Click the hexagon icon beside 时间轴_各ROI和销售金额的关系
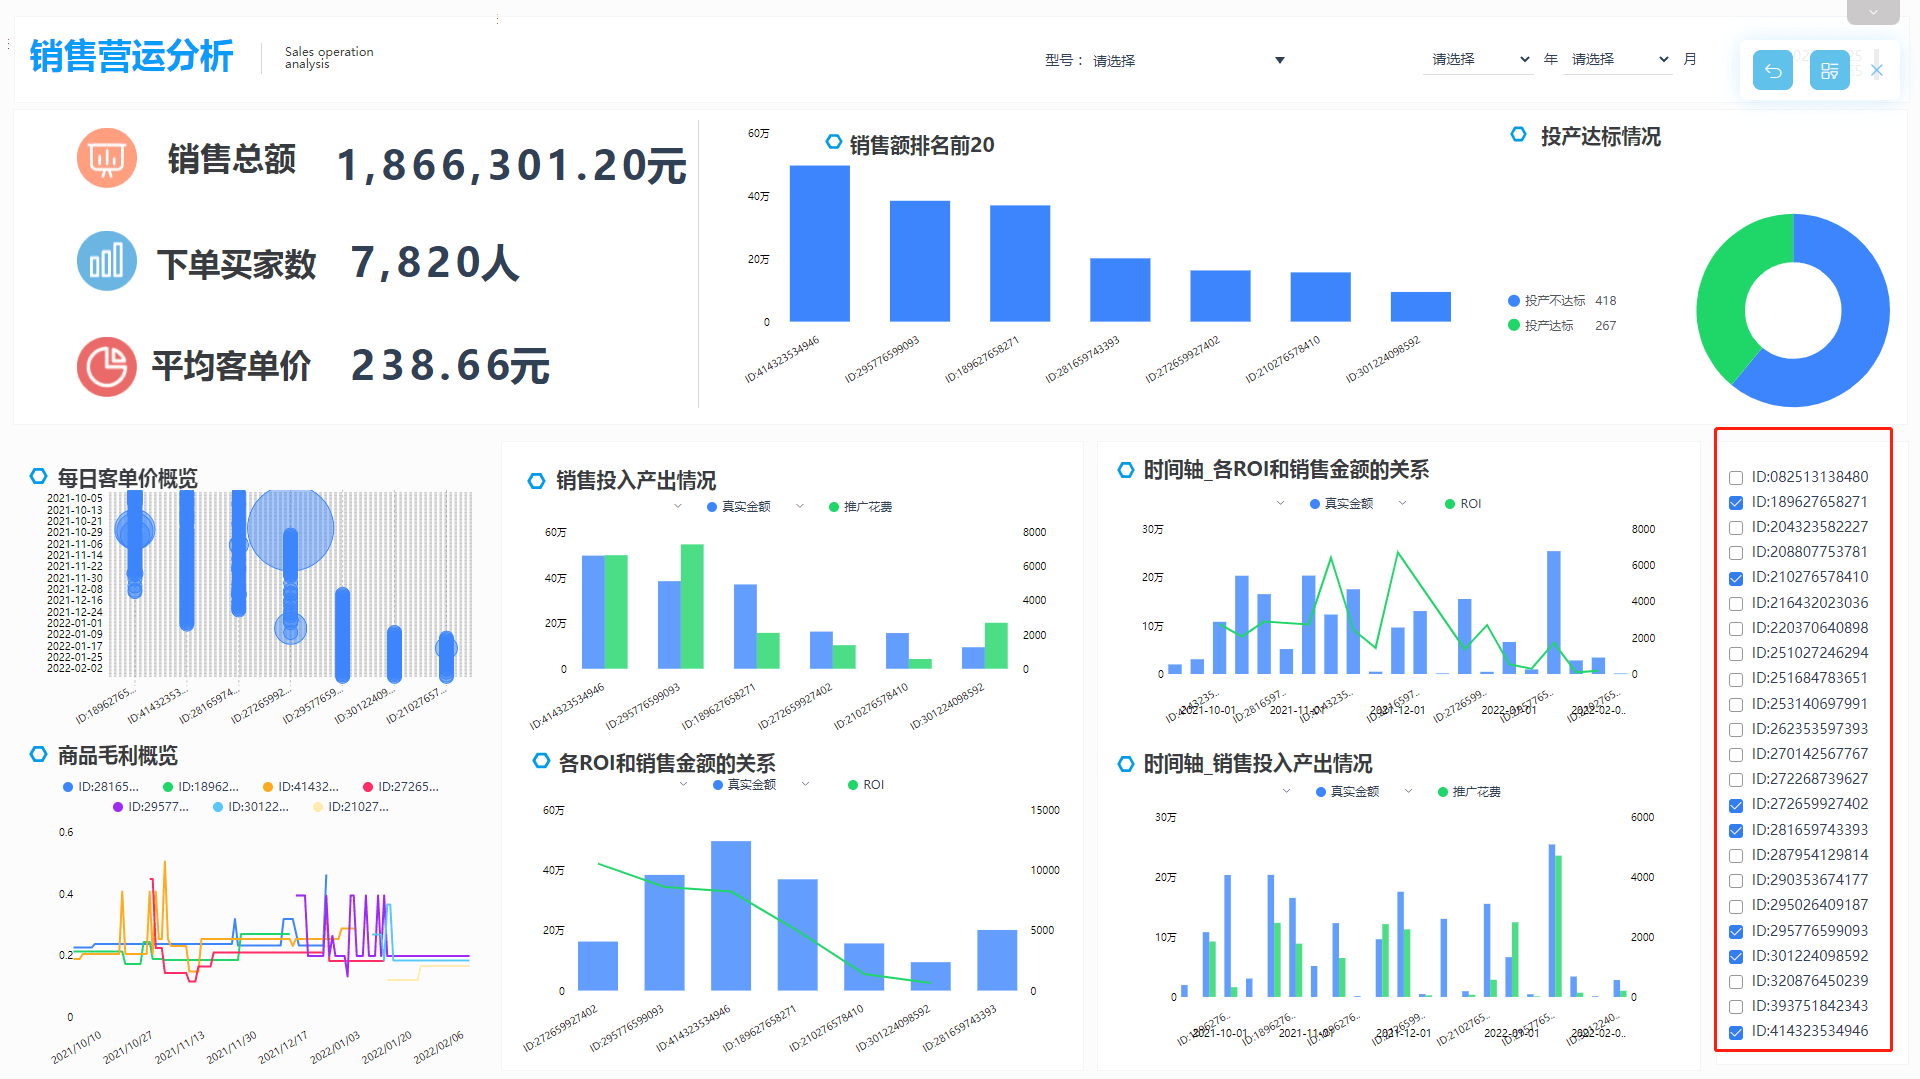The image size is (1920, 1079). (x=1126, y=469)
